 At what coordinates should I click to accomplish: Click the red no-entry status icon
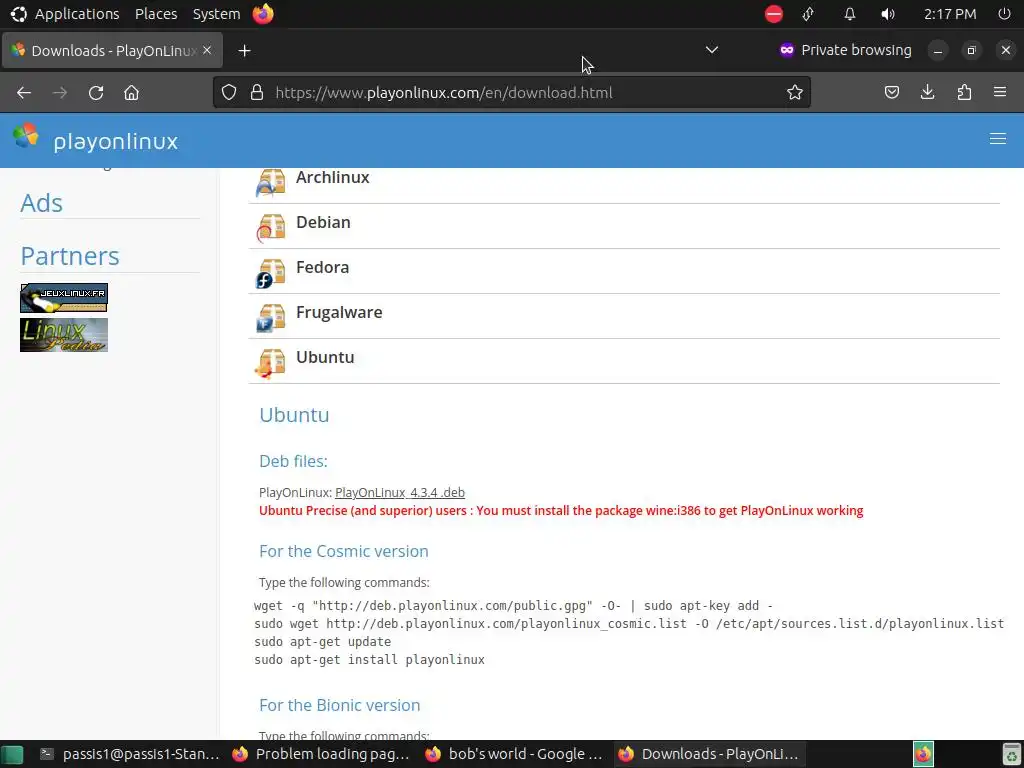click(x=773, y=14)
